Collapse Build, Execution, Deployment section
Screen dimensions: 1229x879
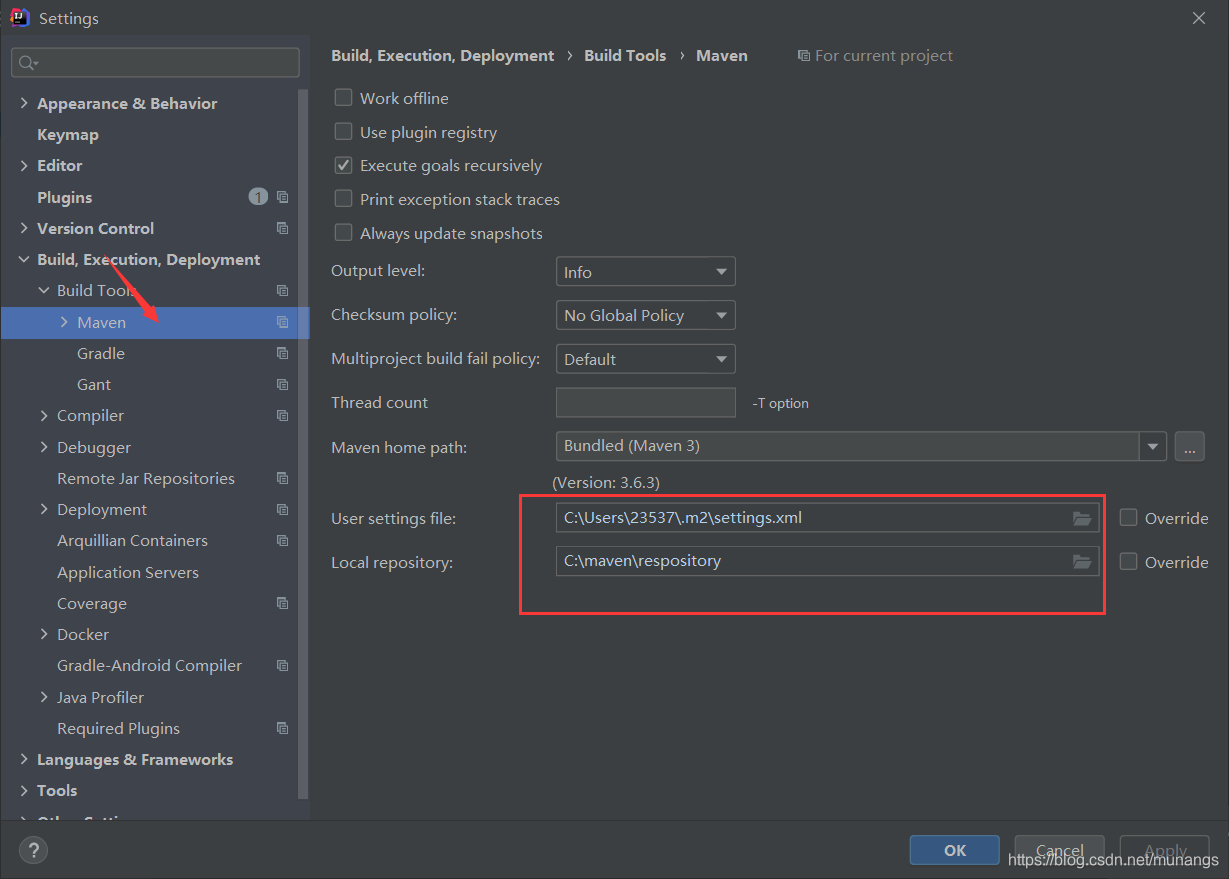click(24, 259)
